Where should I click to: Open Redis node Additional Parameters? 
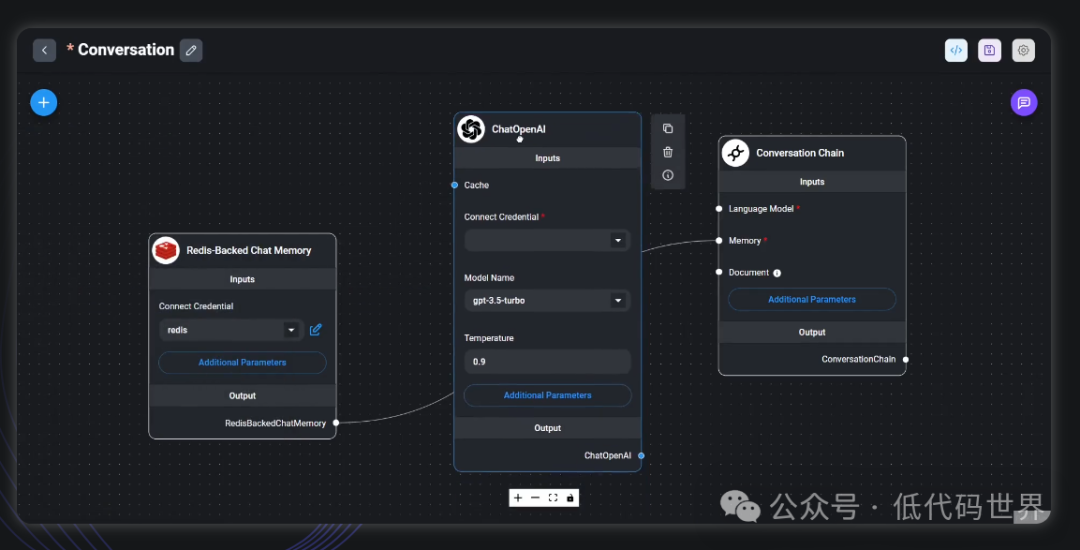pyautogui.click(x=242, y=363)
